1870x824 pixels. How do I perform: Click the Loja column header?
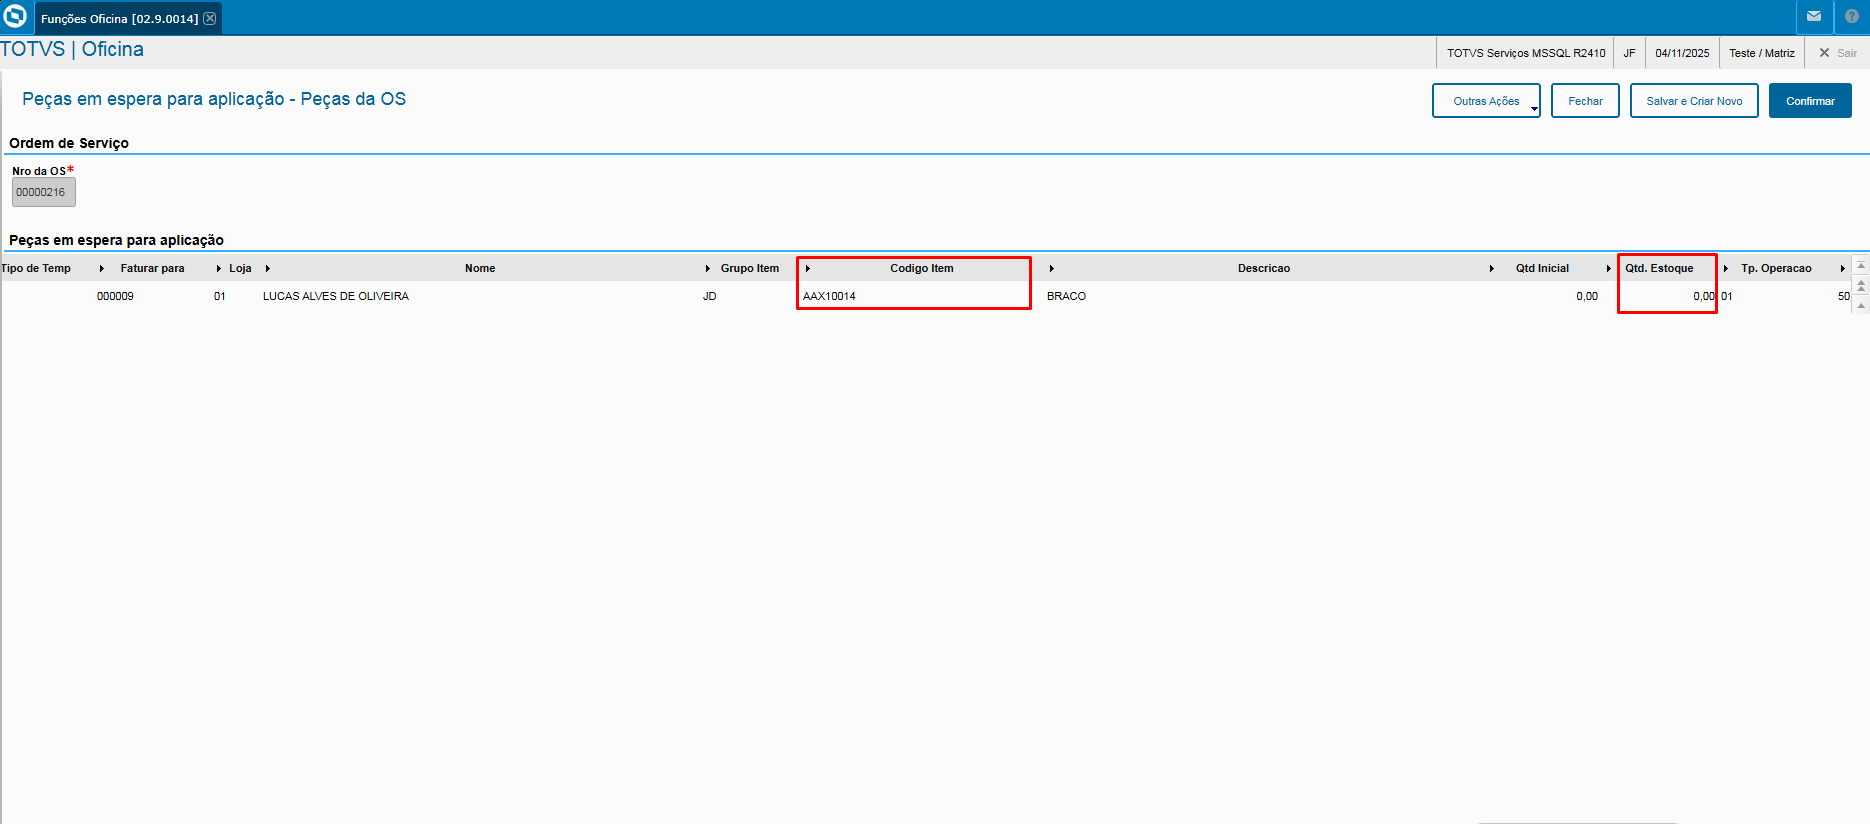(240, 268)
